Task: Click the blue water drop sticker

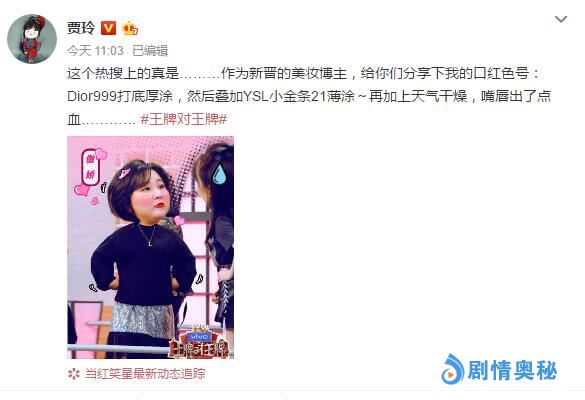Action: [x=219, y=174]
